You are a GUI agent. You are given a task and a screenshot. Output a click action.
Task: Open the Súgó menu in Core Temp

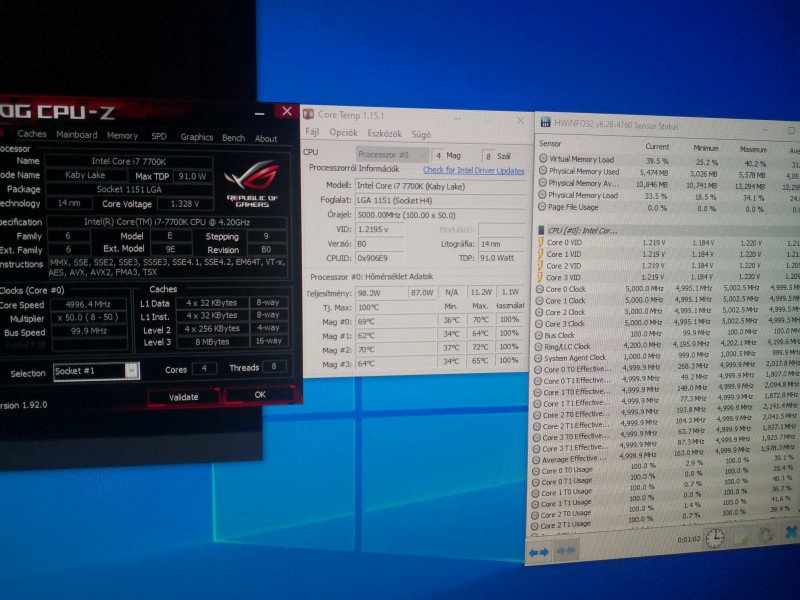421,135
